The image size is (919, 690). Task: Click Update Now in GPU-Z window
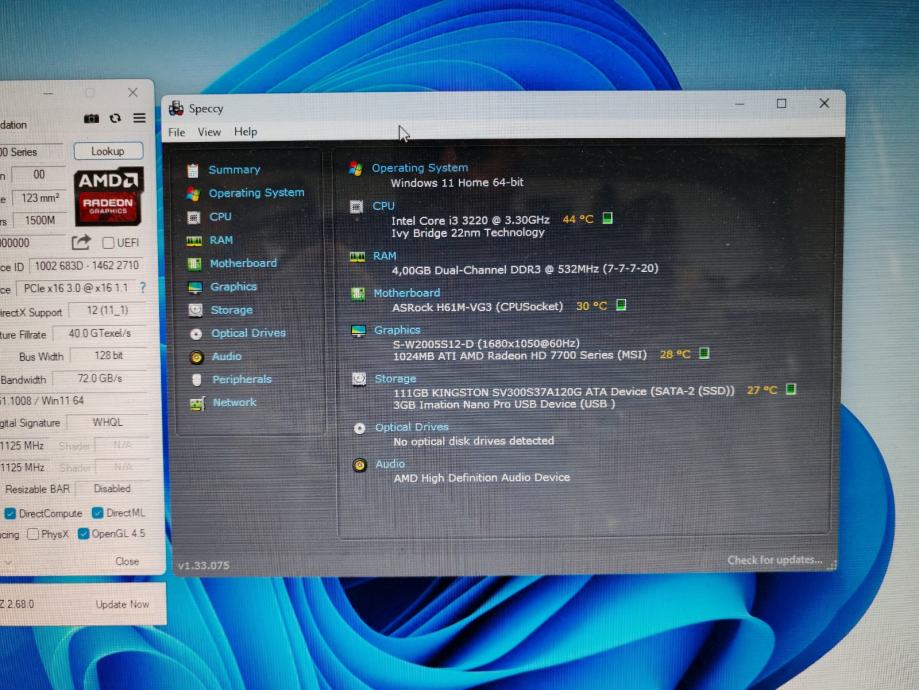point(122,604)
